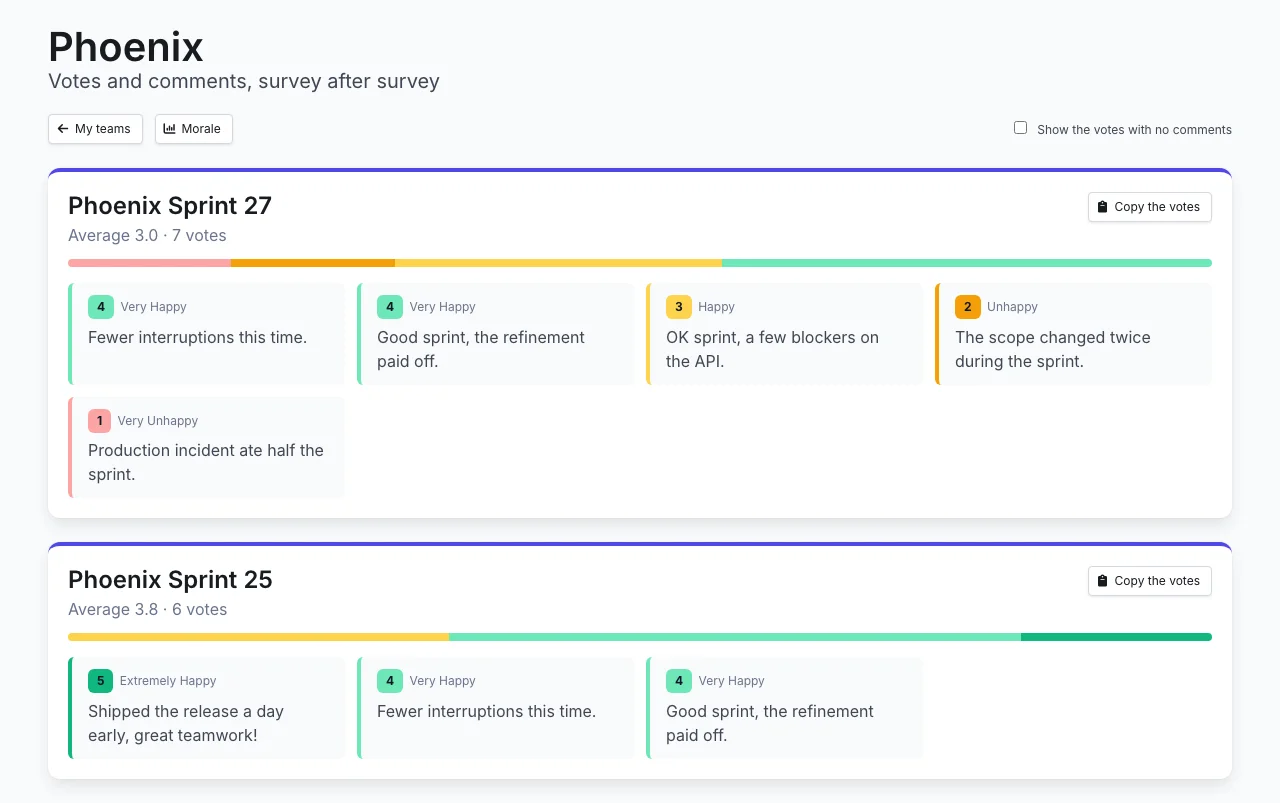Click the pink segment of Sprint 27's vote bar
The image size is (1280, 803).
coord(149,263)
